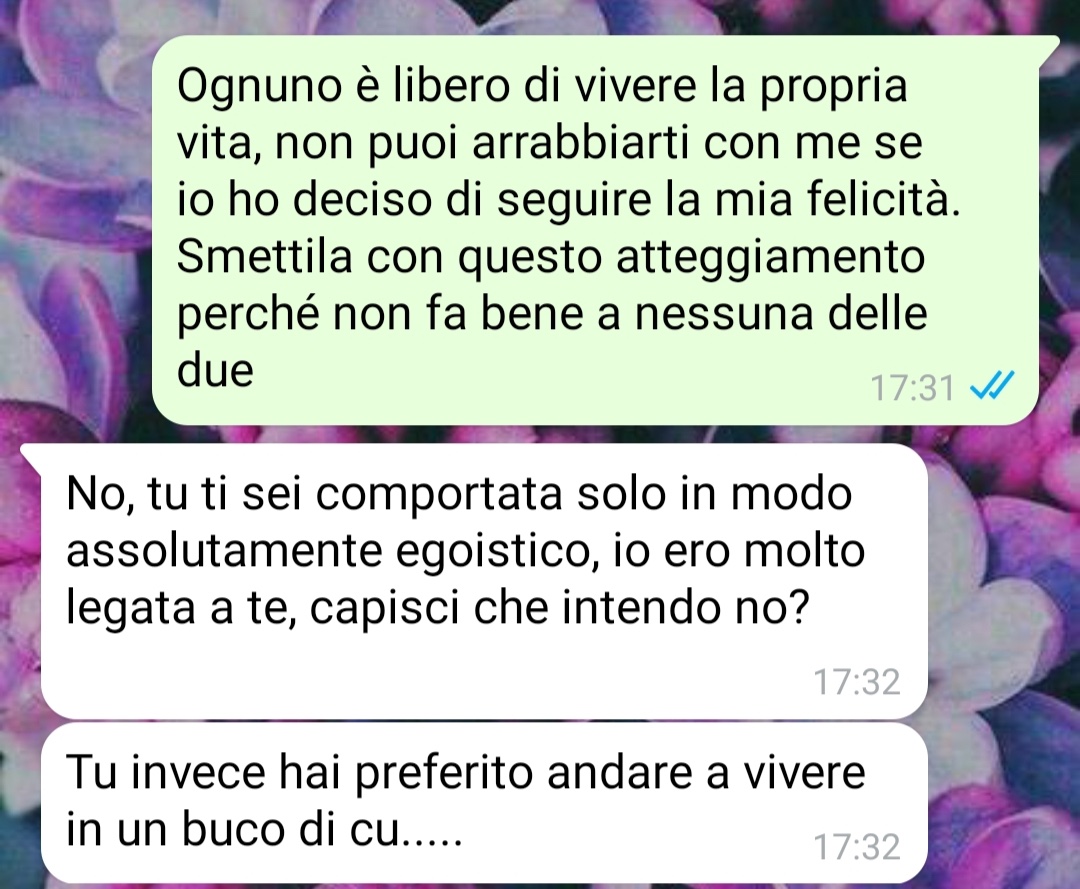Tap the 17:31 timestamp on the green message

[912, 388]
